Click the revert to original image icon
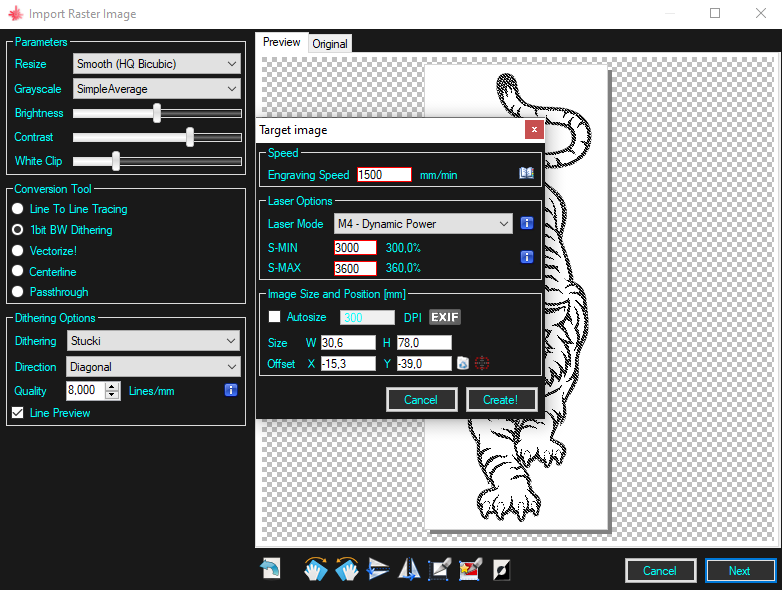Screen dimensions: 782x590 pyautogui.click(x=270, y=570)
